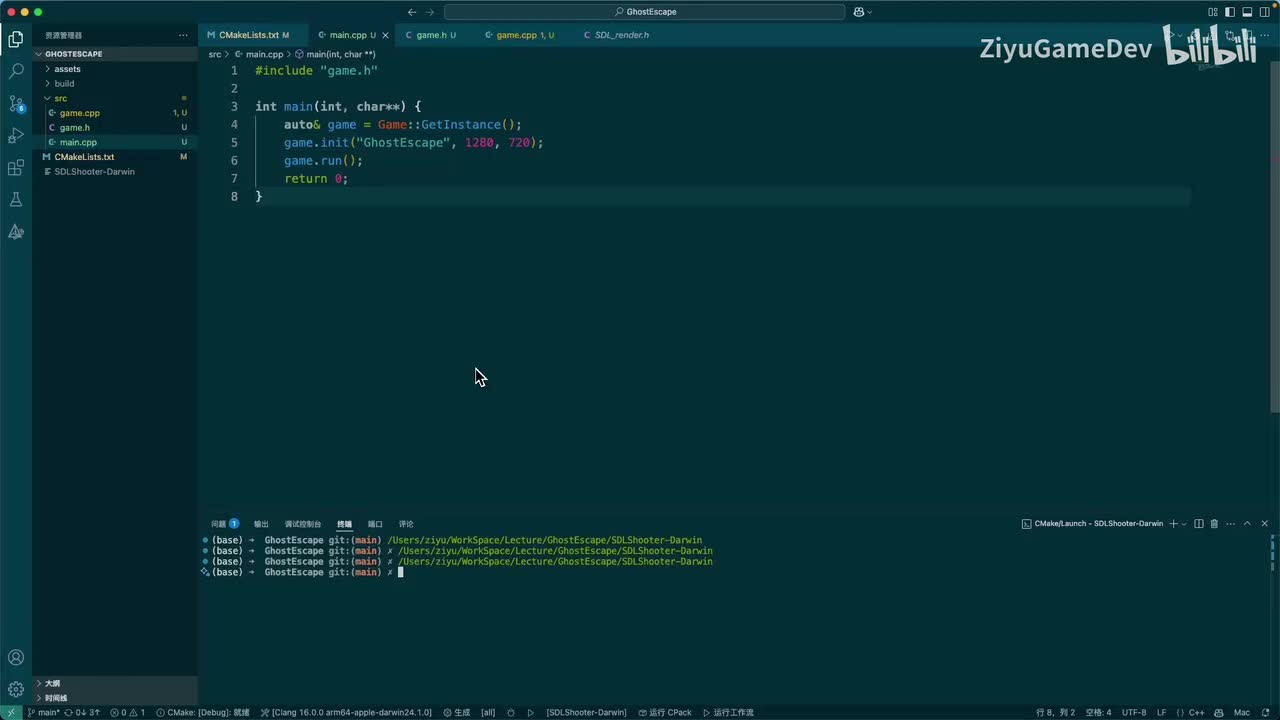Click the CMake build 生成 status button
The height and width of the screenshot is (720, 1280).
click(x=456, y=713)
